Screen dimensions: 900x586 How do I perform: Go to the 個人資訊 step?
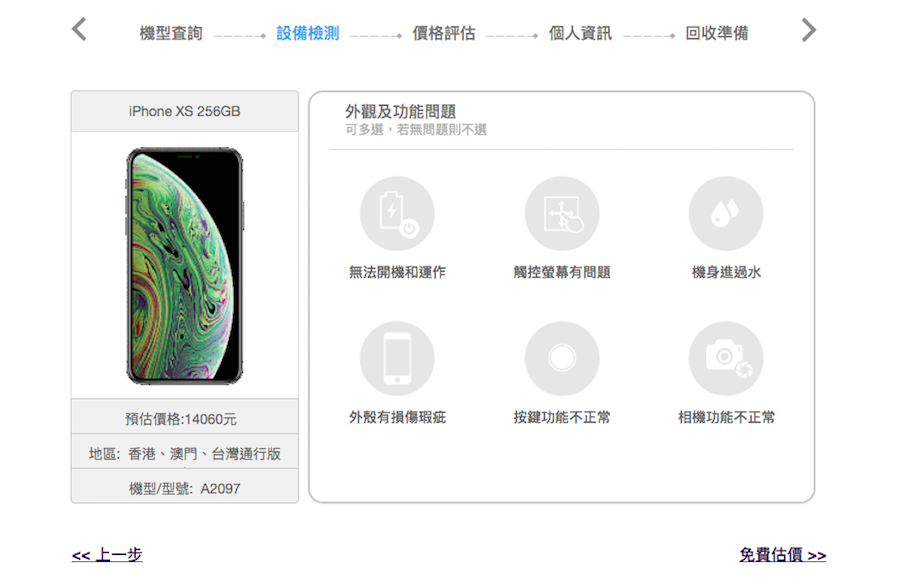[580, 33]
